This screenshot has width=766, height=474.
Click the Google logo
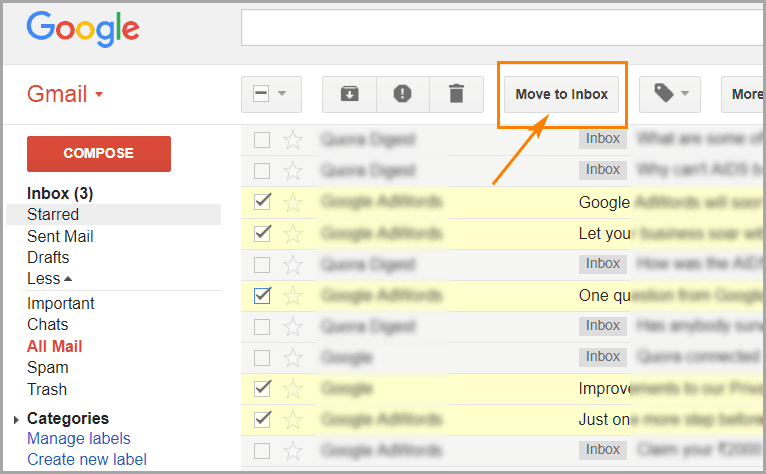[x=83, y=29]
